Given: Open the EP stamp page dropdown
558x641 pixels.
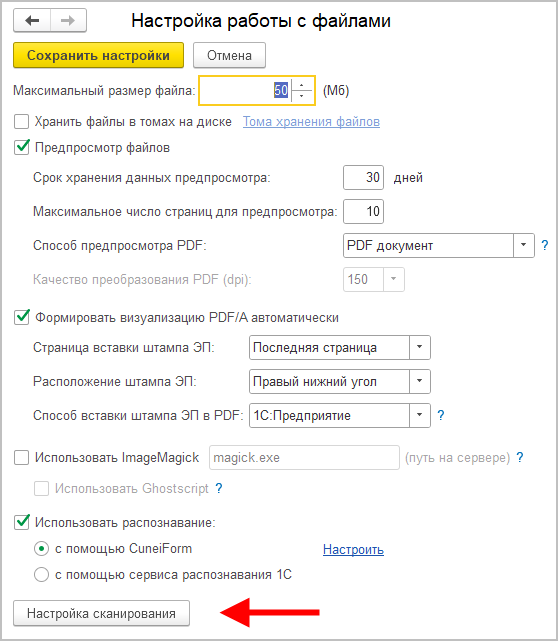Looking at the screenshot, I should click(419, 347).
